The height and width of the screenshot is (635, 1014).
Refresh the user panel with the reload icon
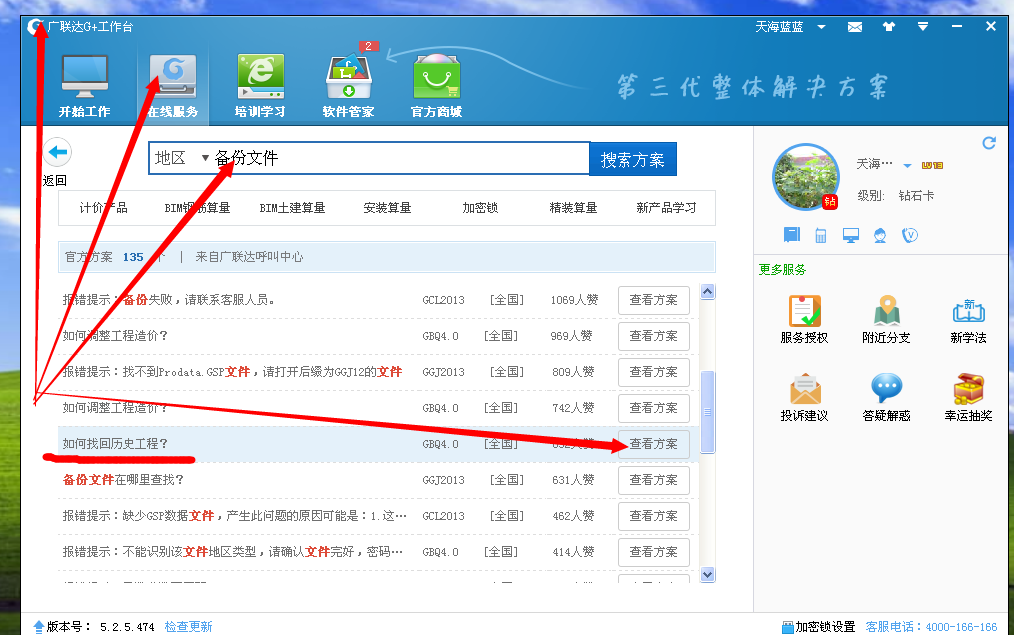point(989,143)
